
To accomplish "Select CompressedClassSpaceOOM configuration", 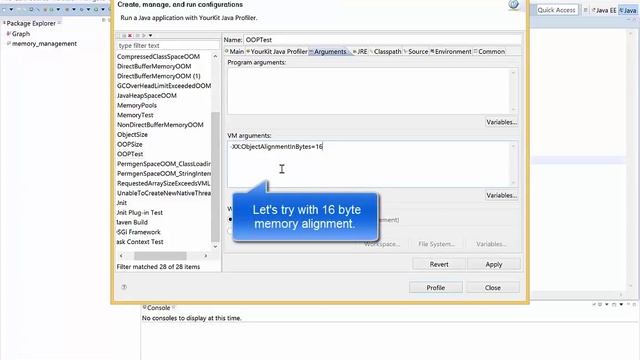I will 158,56.
